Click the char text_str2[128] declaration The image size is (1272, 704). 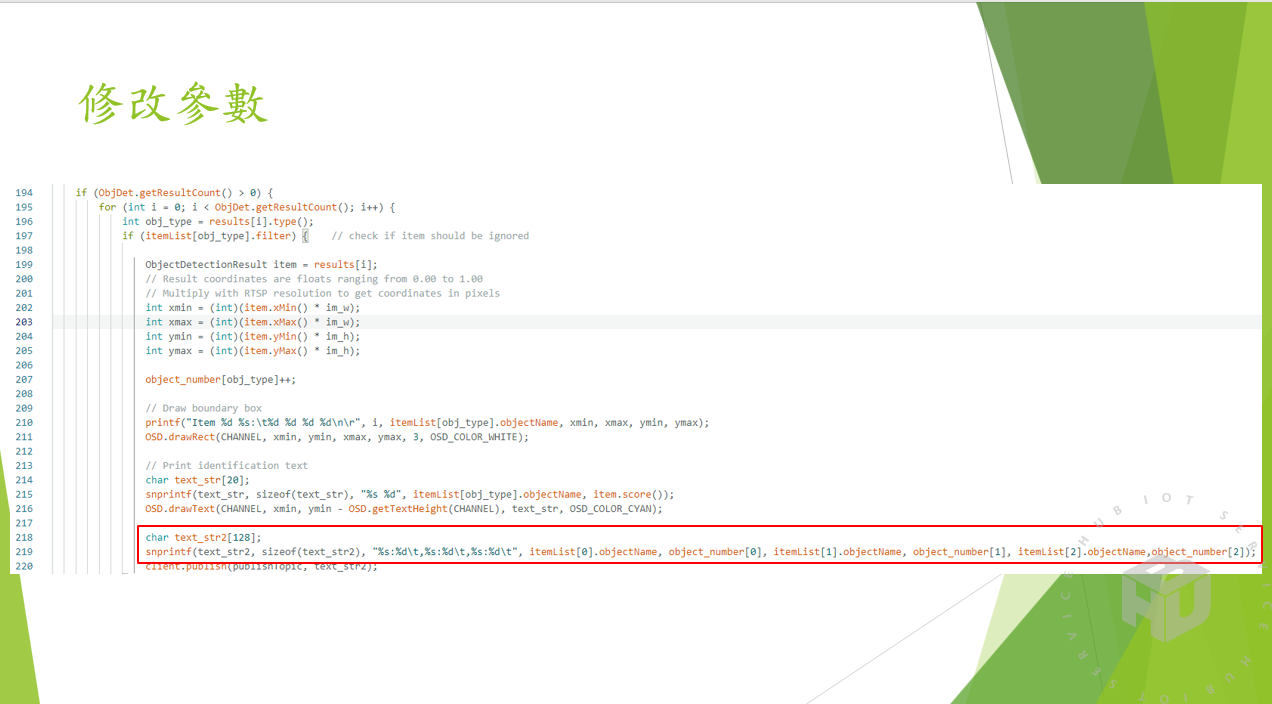tap(203, 537)
